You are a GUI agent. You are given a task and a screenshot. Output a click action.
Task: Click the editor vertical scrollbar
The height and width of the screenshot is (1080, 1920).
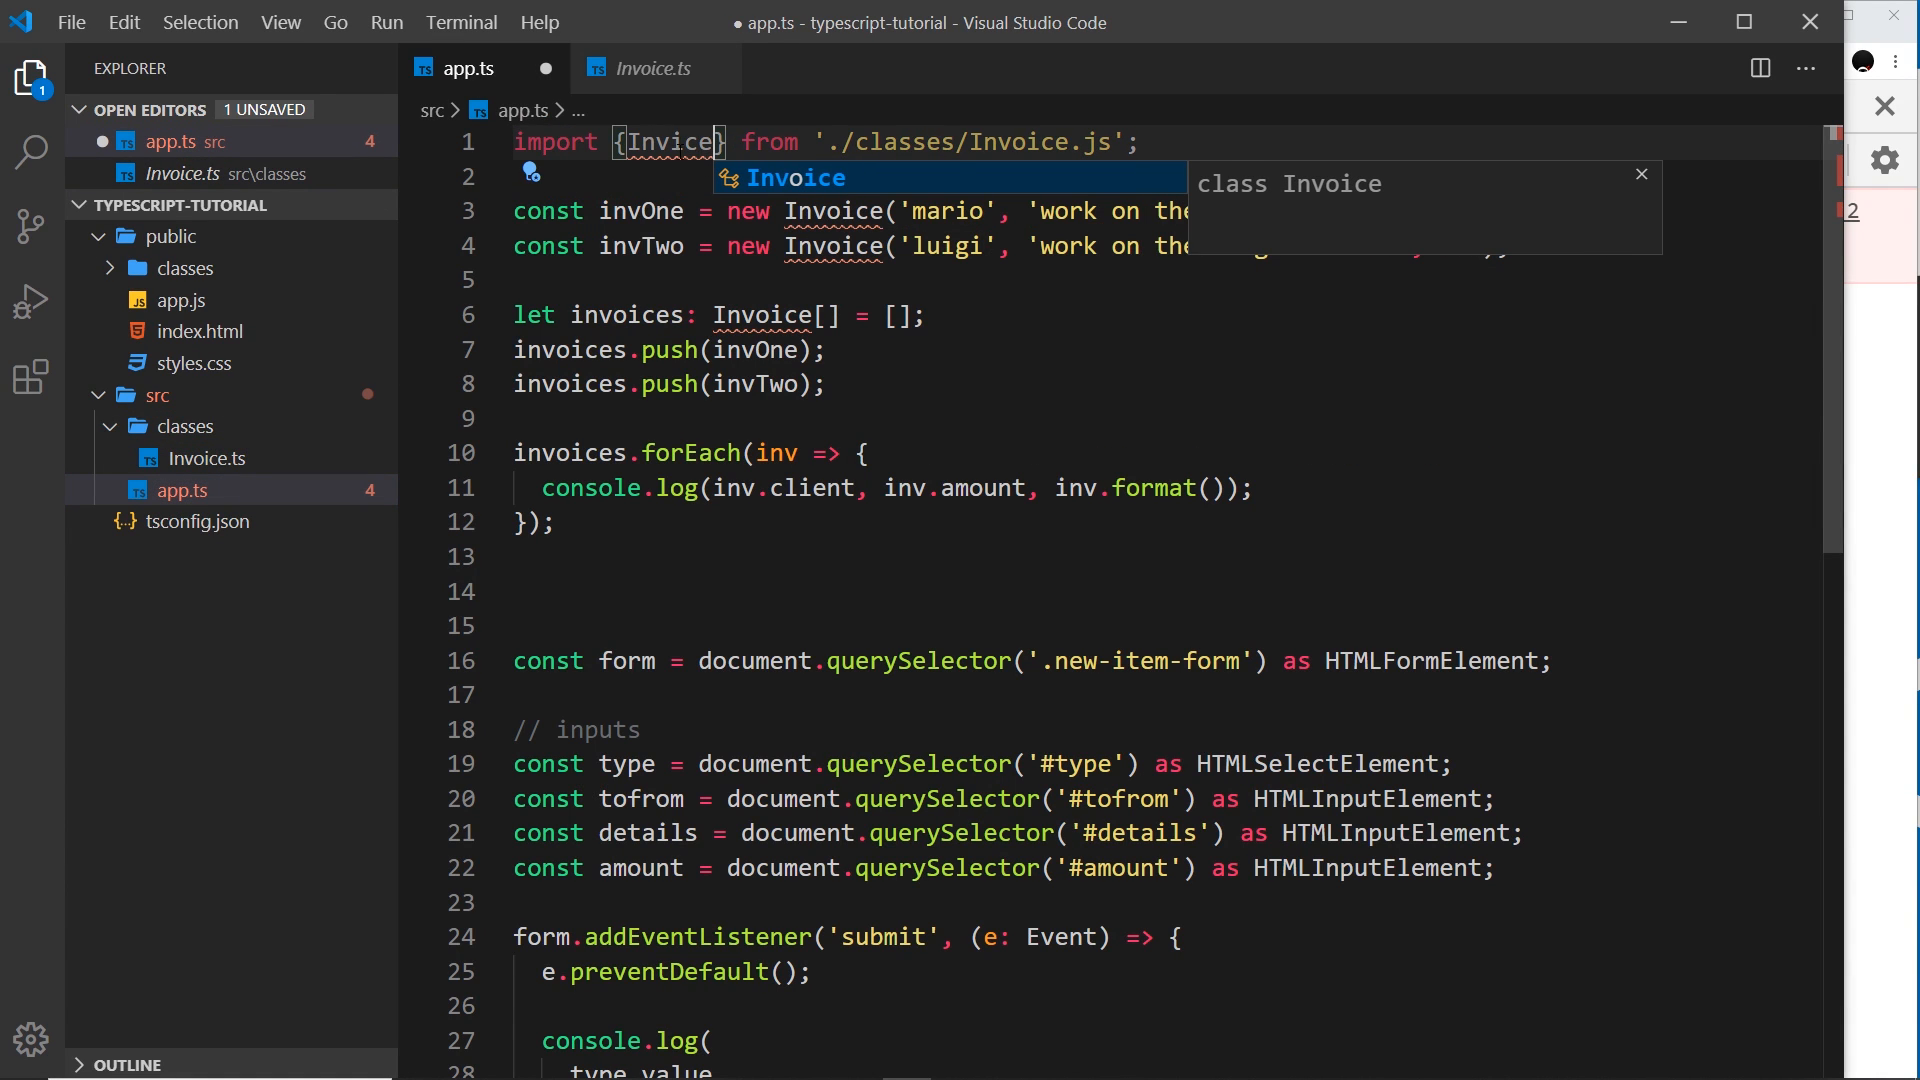1832,340
